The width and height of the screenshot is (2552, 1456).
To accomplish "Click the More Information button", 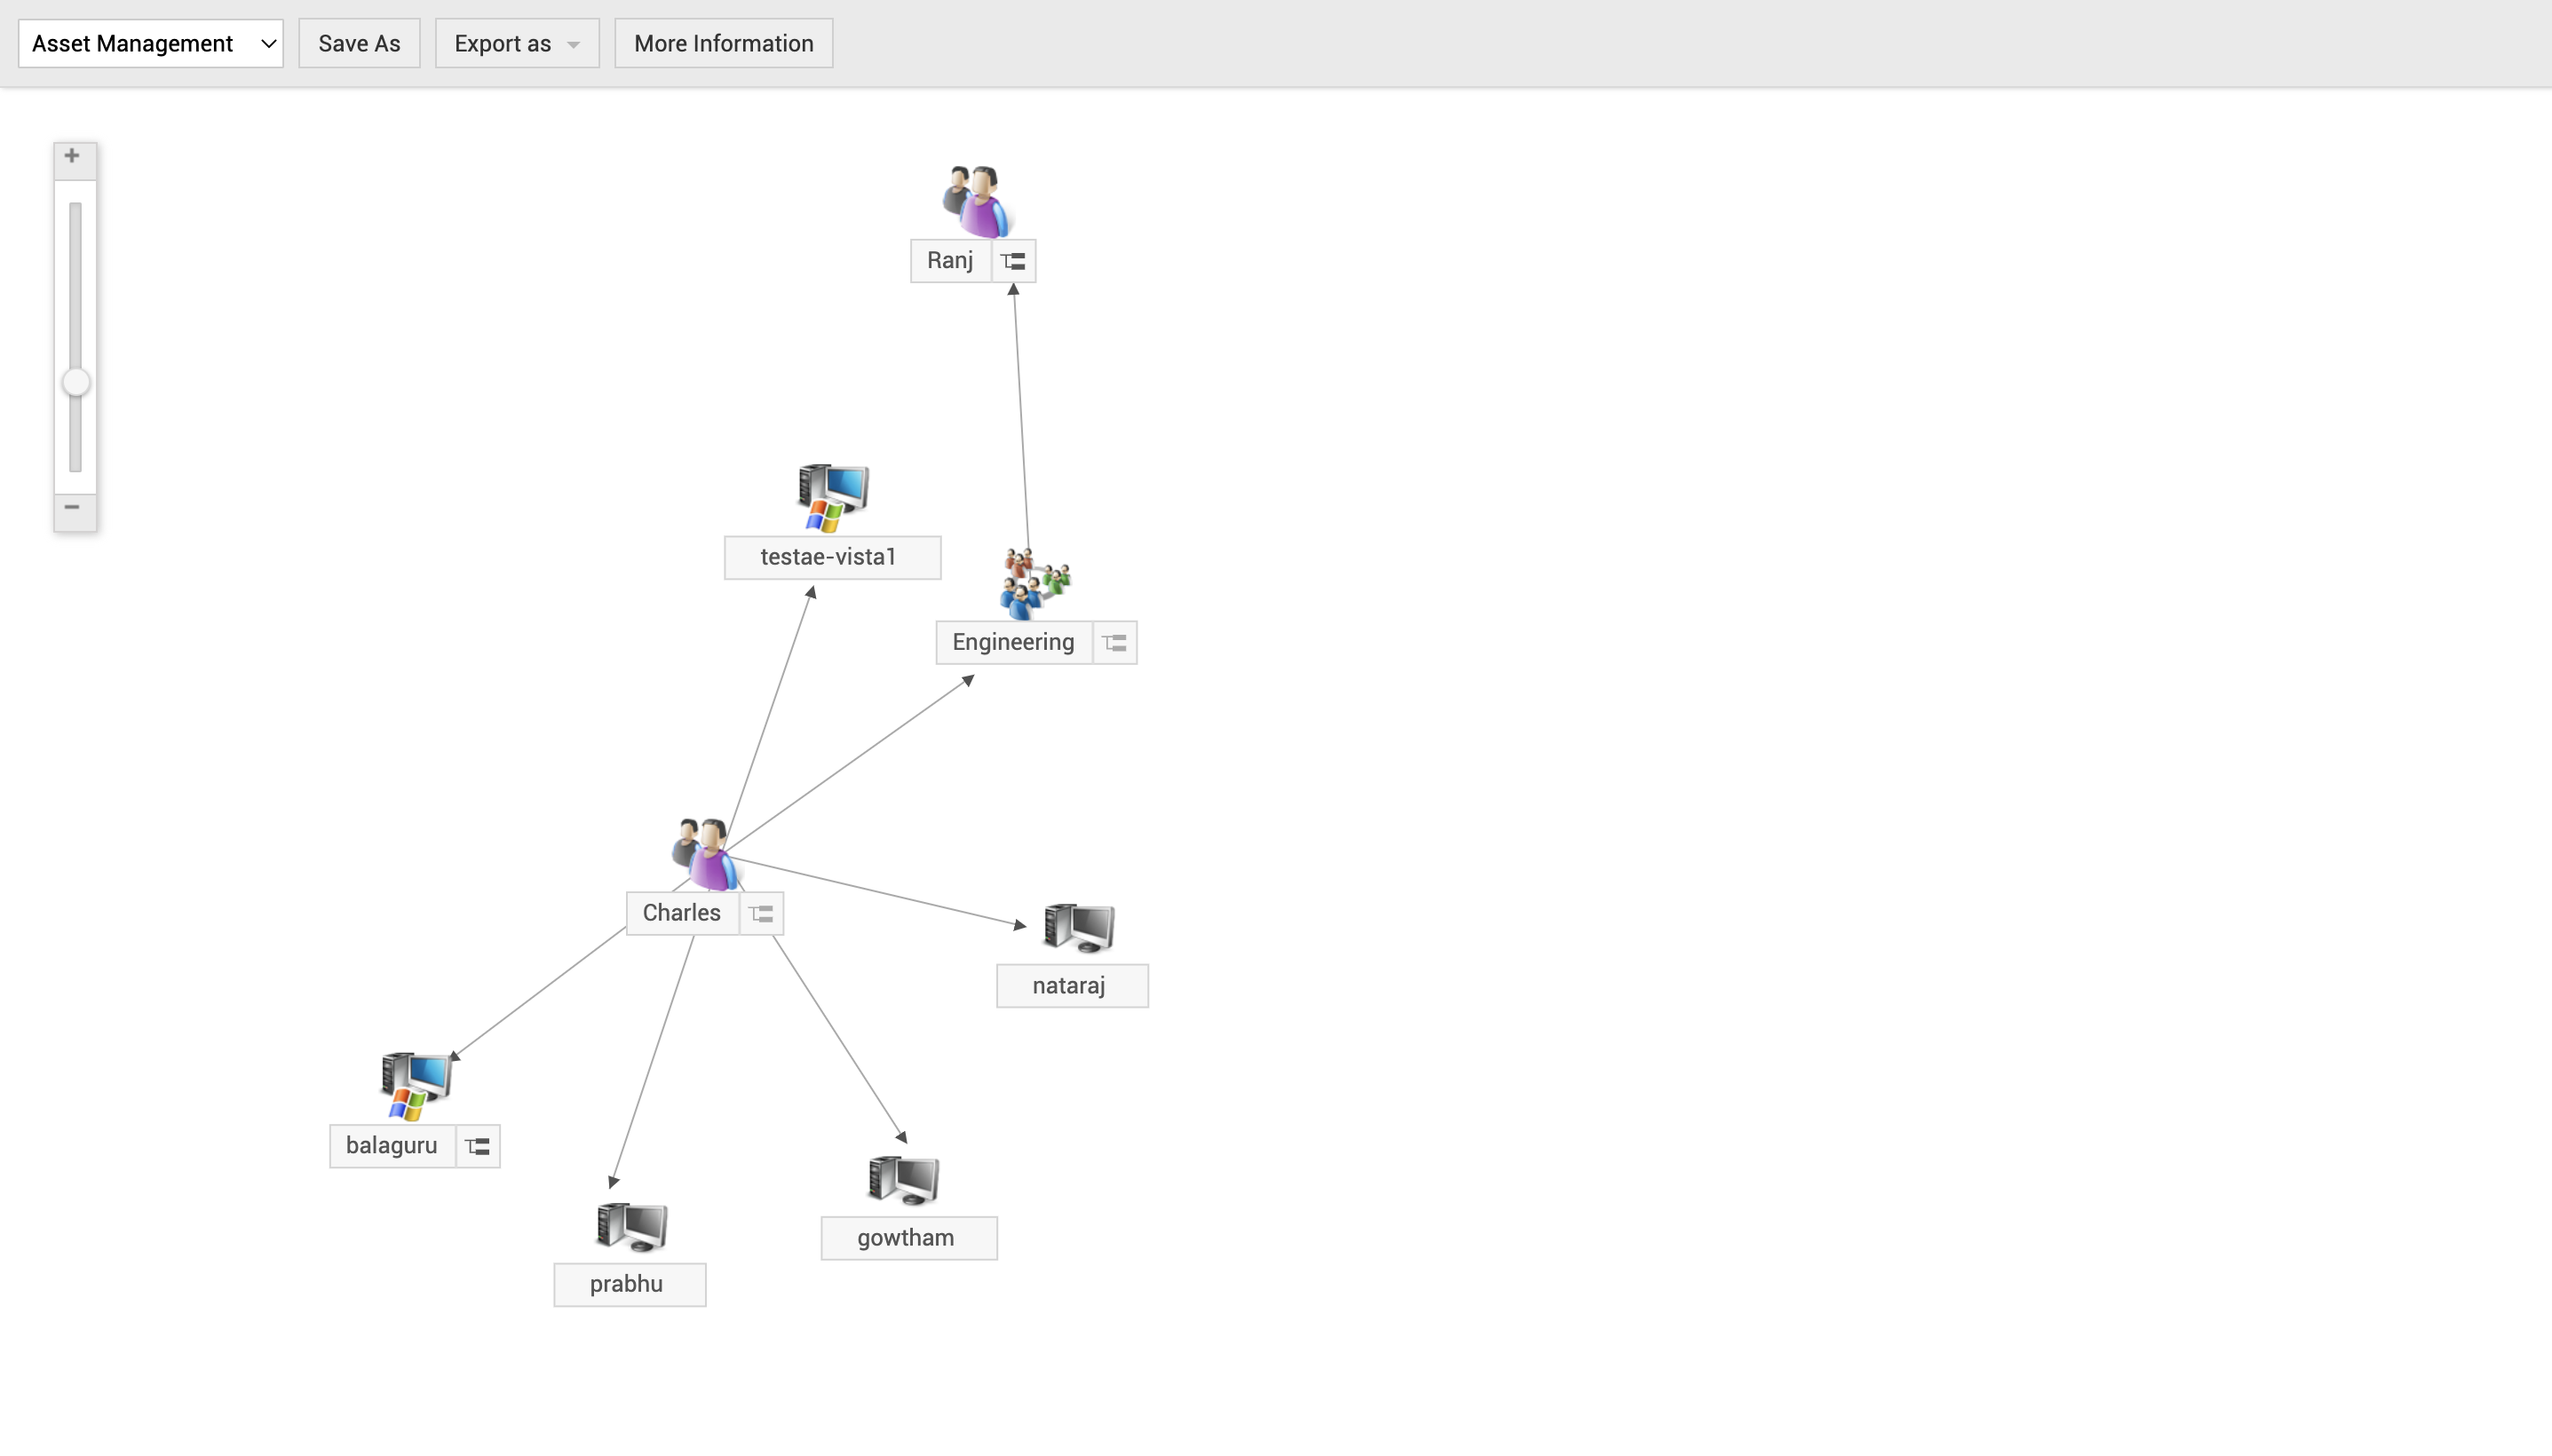I will point(723,43).
